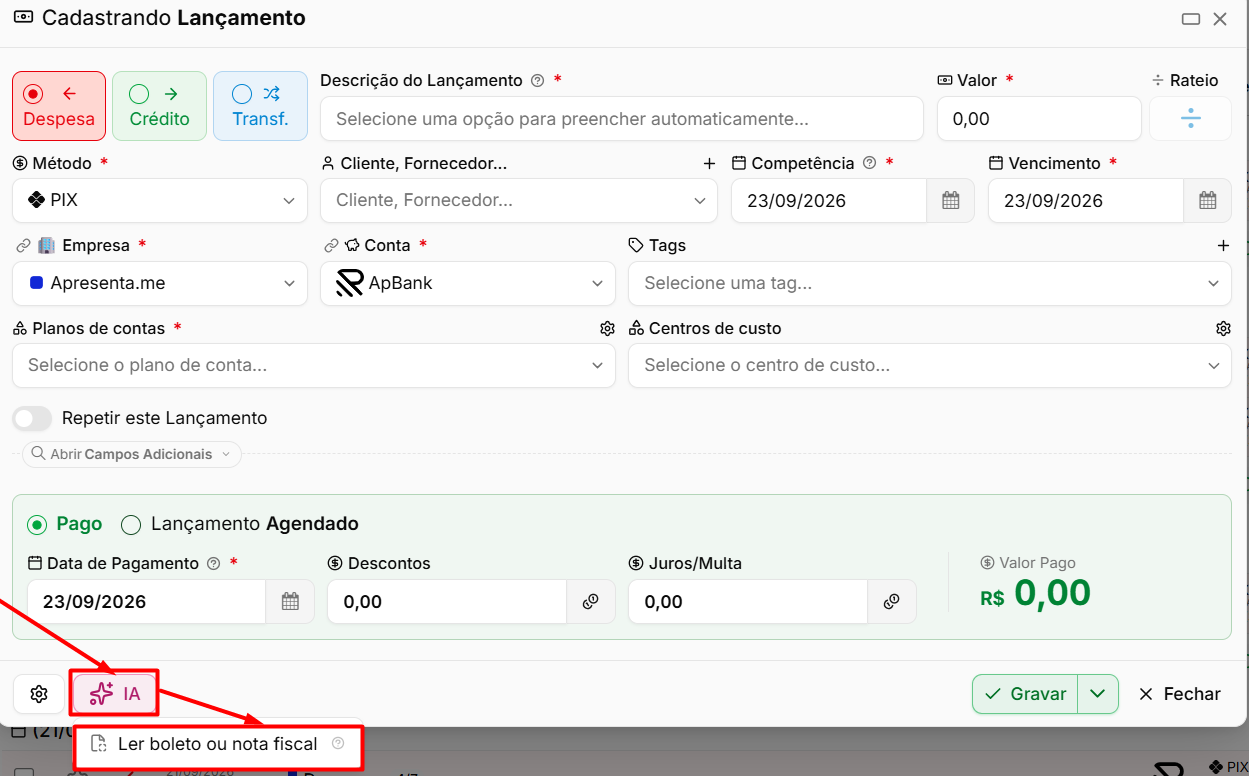Select Lançamento Agendado radio button
This screenshot has width=1249, height=776.
pyautogui.click(x=131, y=524)
